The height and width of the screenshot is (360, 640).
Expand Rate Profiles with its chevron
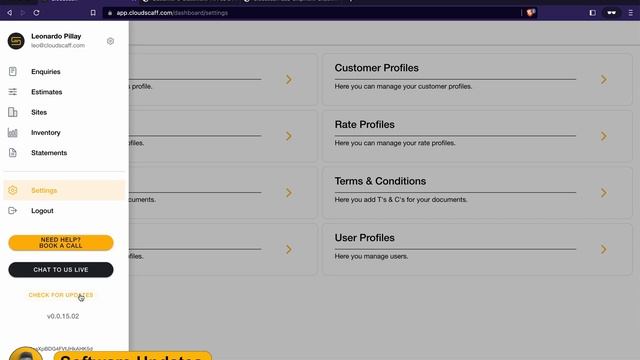[x=604, y=136]
